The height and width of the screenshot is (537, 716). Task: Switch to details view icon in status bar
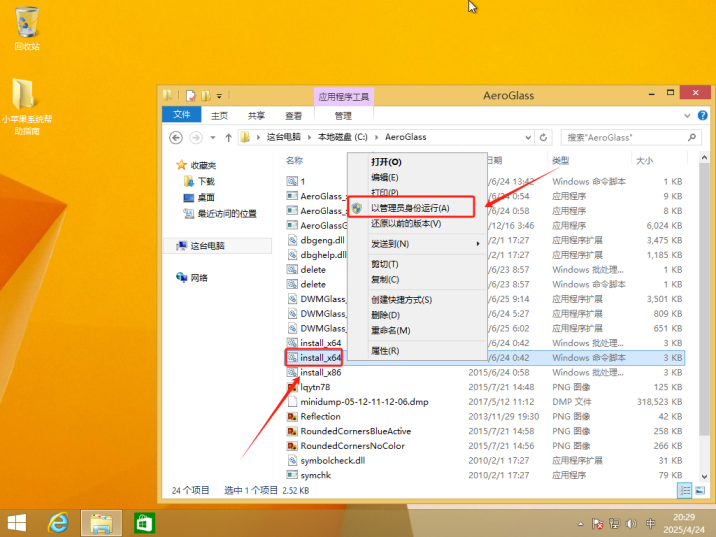684,490
